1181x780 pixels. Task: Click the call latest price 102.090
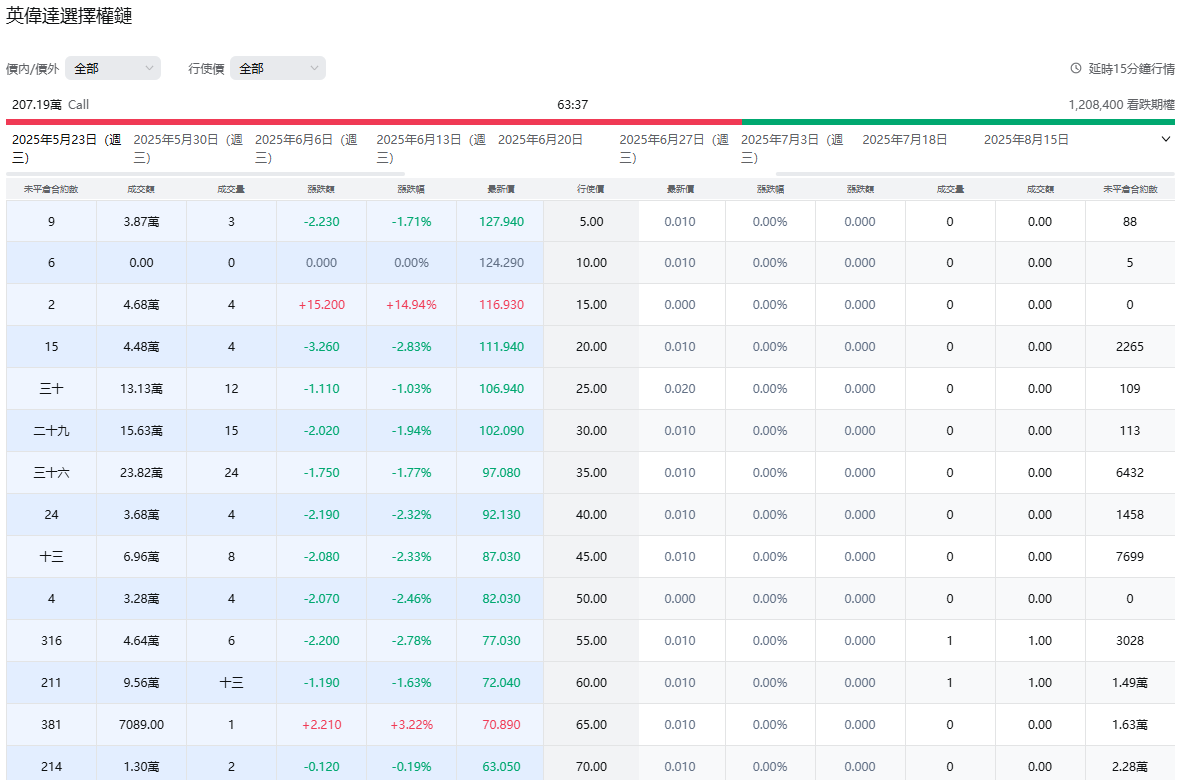(x=501, y=431)
